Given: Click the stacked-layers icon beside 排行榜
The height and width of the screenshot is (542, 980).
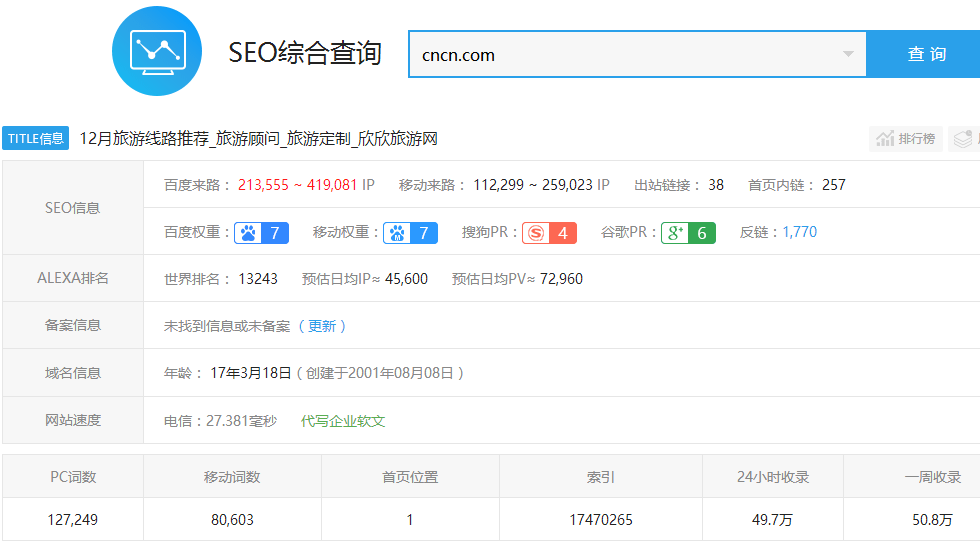Looking at the screenshot, I should tap(964, 138).
